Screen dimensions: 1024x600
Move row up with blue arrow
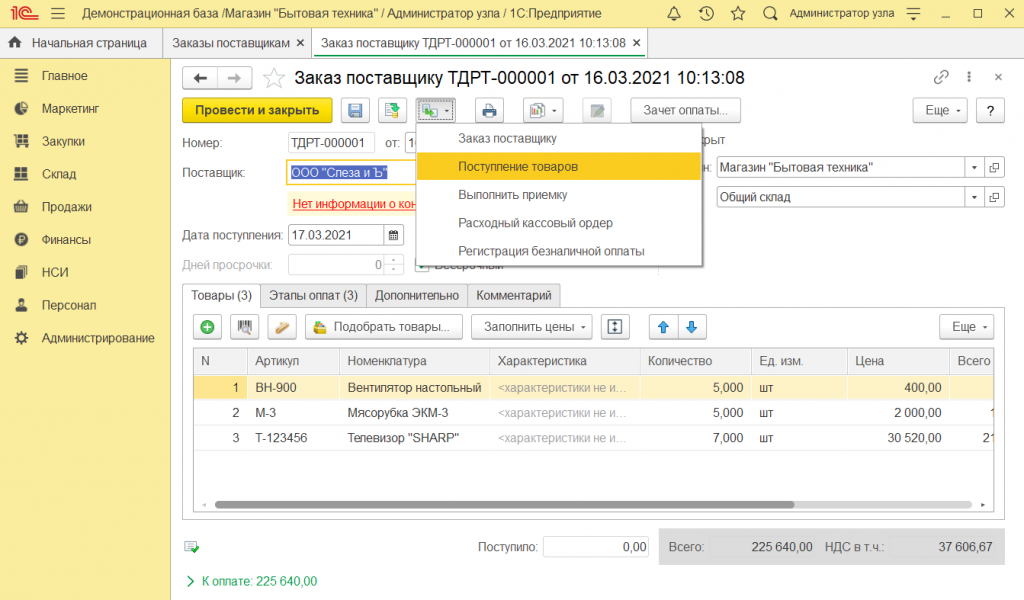pos(662,327)
